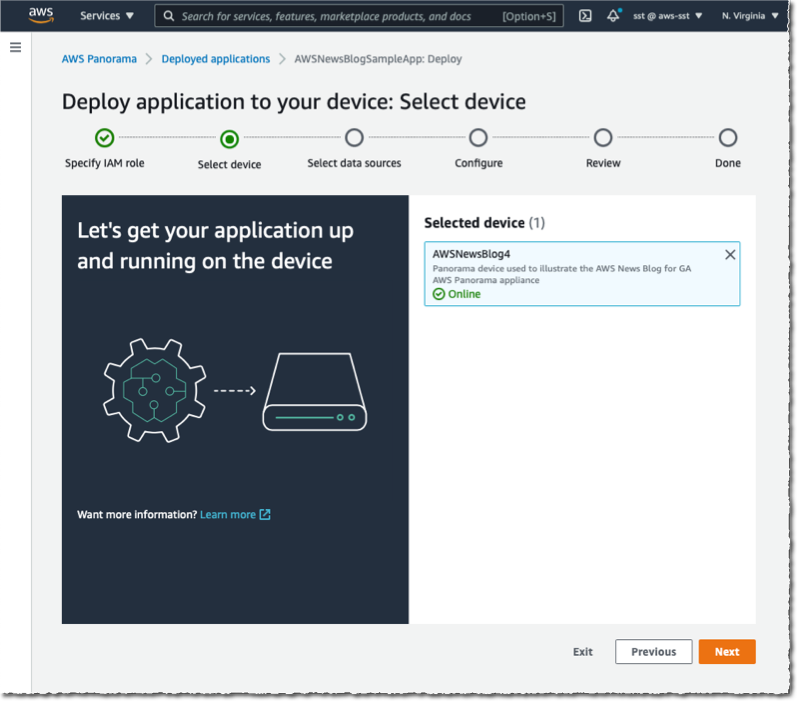This screenshot has width=798, height=702.
Task: Click the gear with circuit illustration
Action: [155, 390]
